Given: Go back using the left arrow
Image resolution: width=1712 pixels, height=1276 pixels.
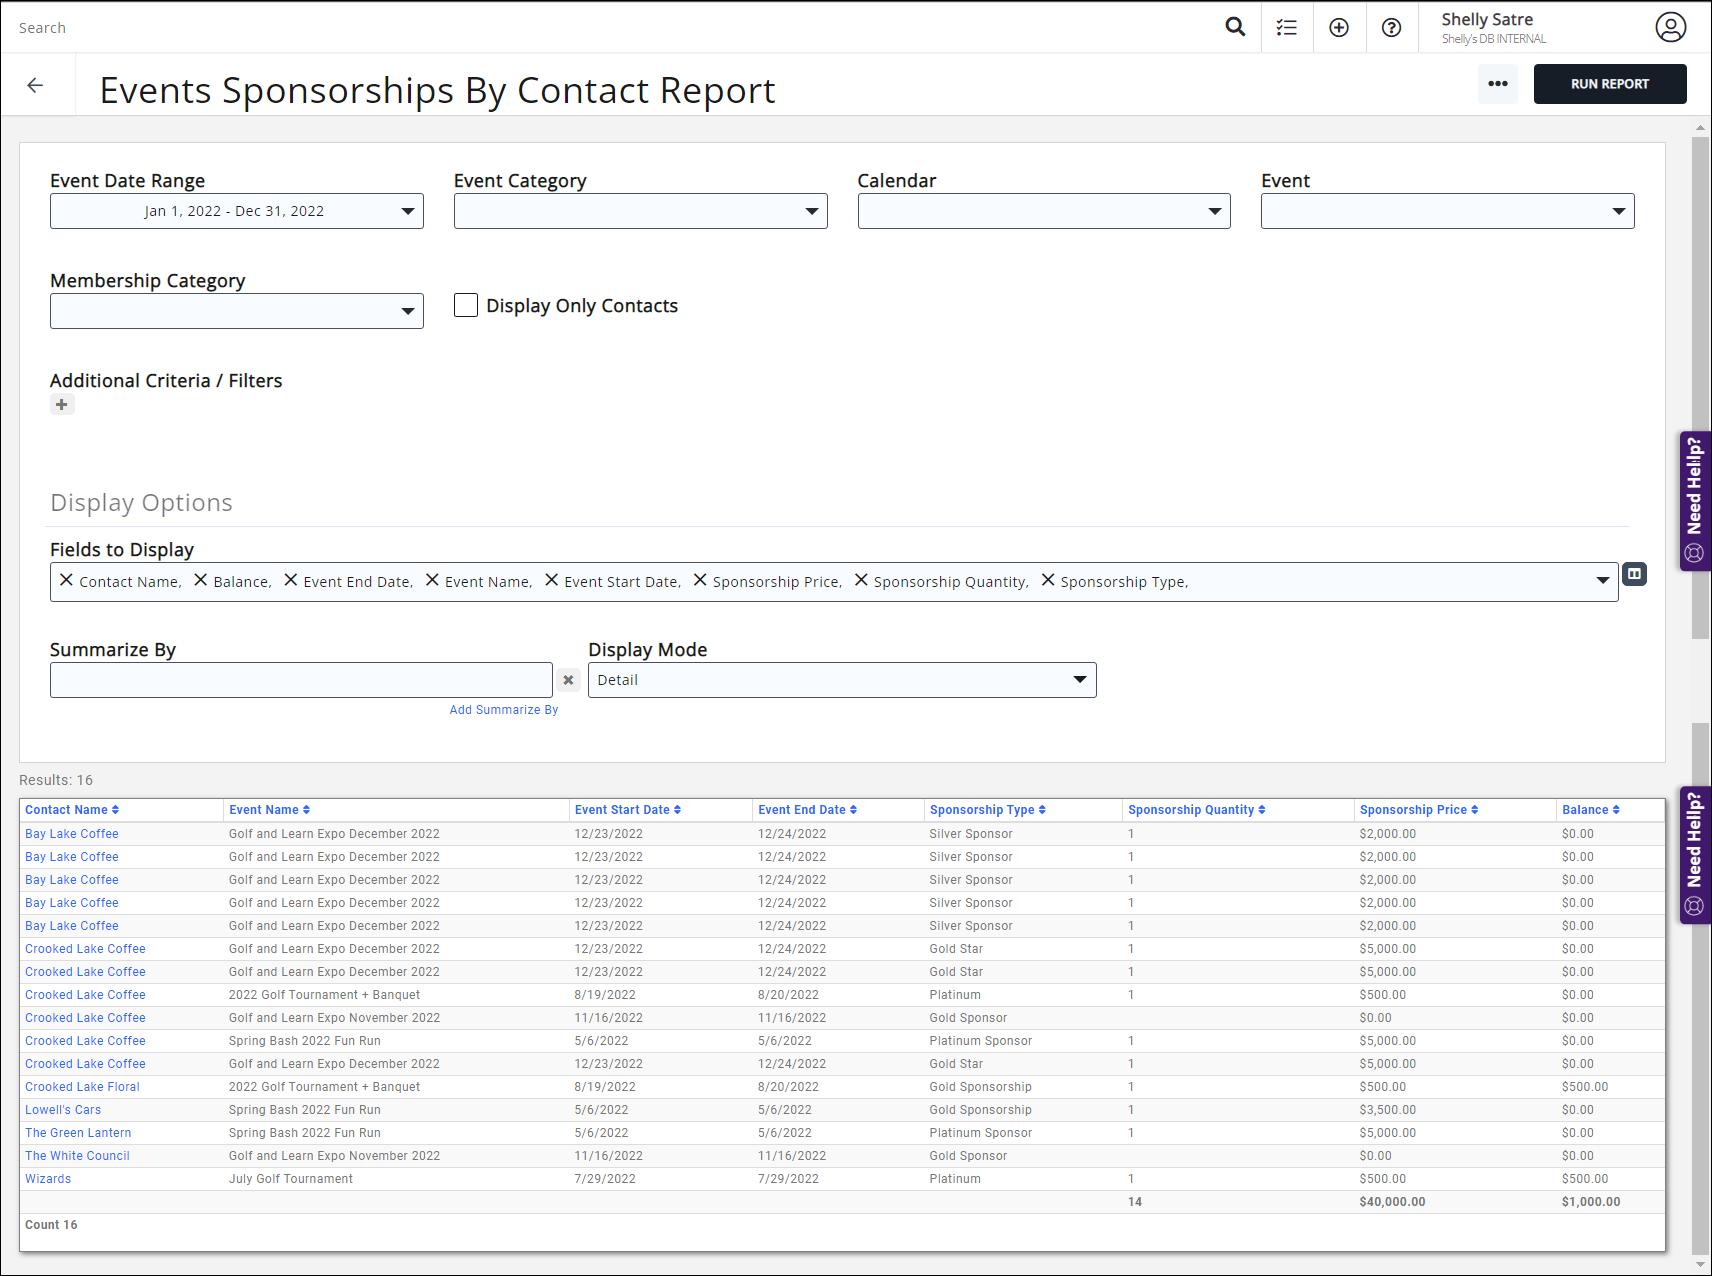Looking at the screenshot, I should pyautogui.click(x=36, y=86).
